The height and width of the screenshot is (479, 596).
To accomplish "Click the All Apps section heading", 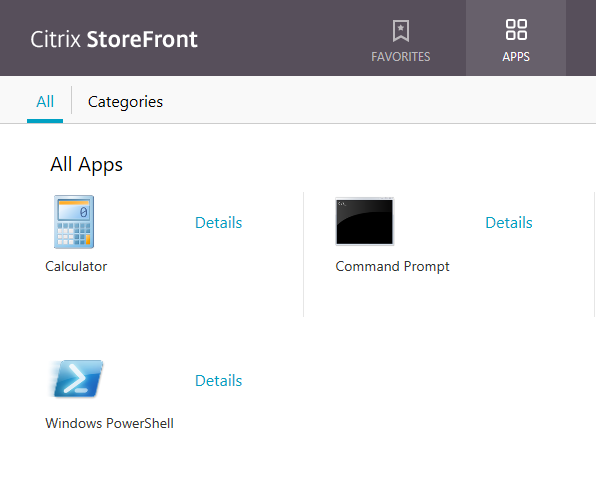I will pyautogui.click(x=86, y=165).
